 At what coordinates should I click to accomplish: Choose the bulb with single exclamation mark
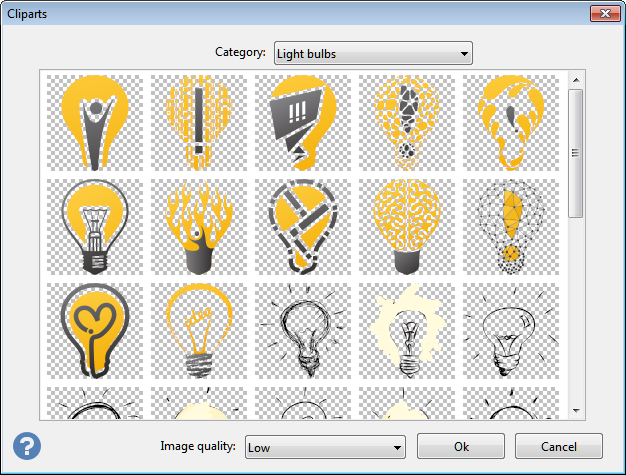click(199, 123)
